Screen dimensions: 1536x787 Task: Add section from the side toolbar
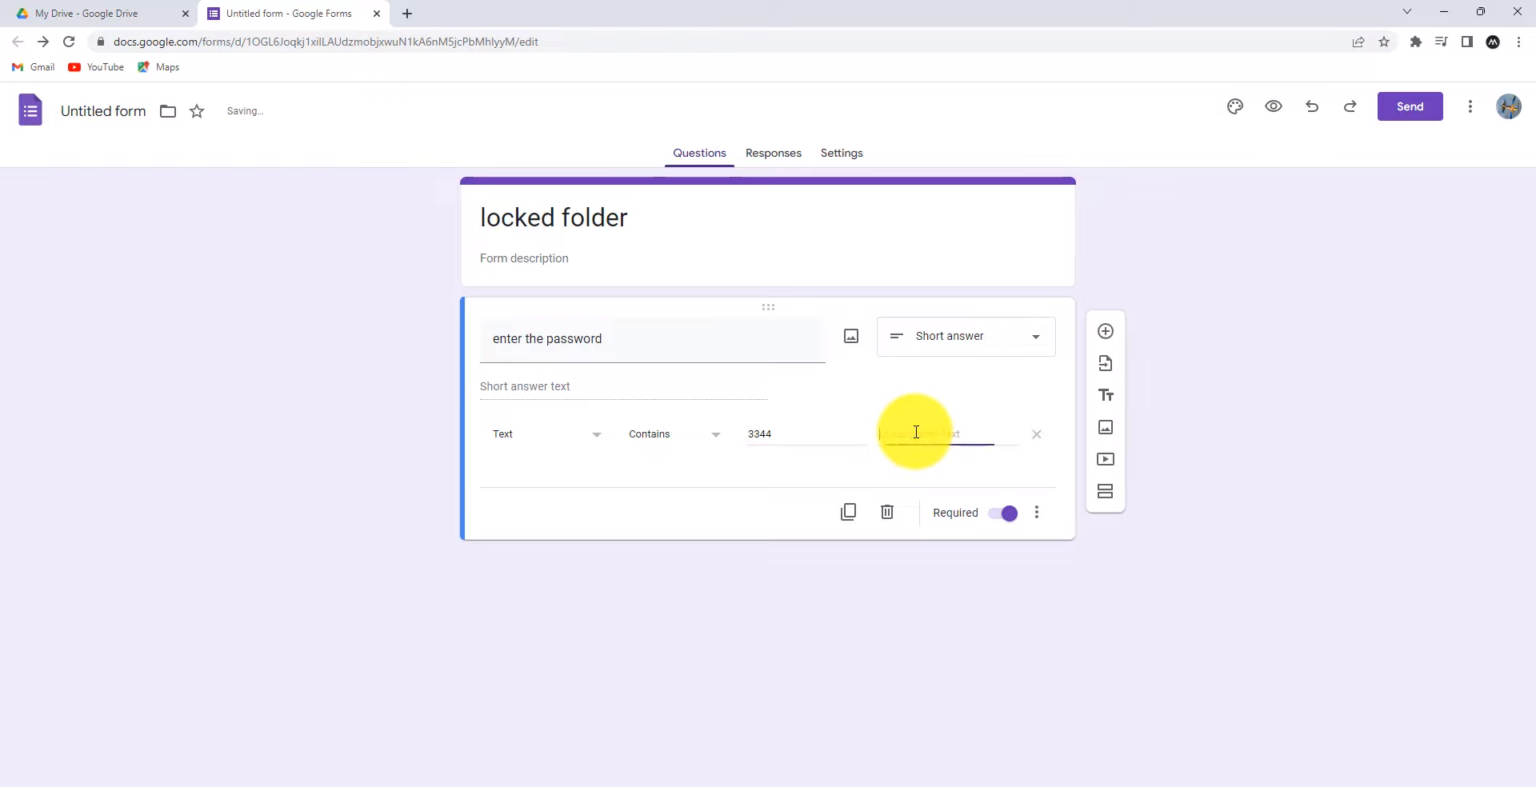pos(1105,491)
